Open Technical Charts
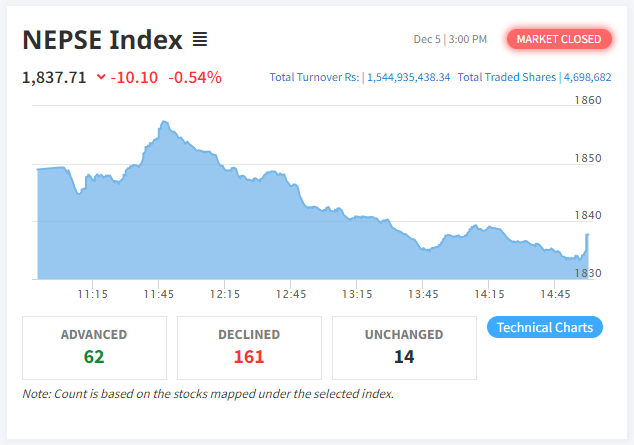Viewport: 634px width, 445px height. coord(545,327)
